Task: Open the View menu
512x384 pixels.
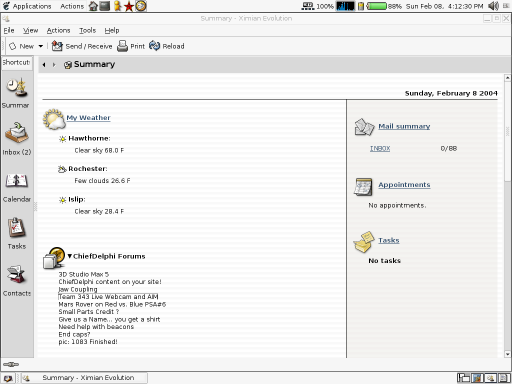Action: coord(30,30)
